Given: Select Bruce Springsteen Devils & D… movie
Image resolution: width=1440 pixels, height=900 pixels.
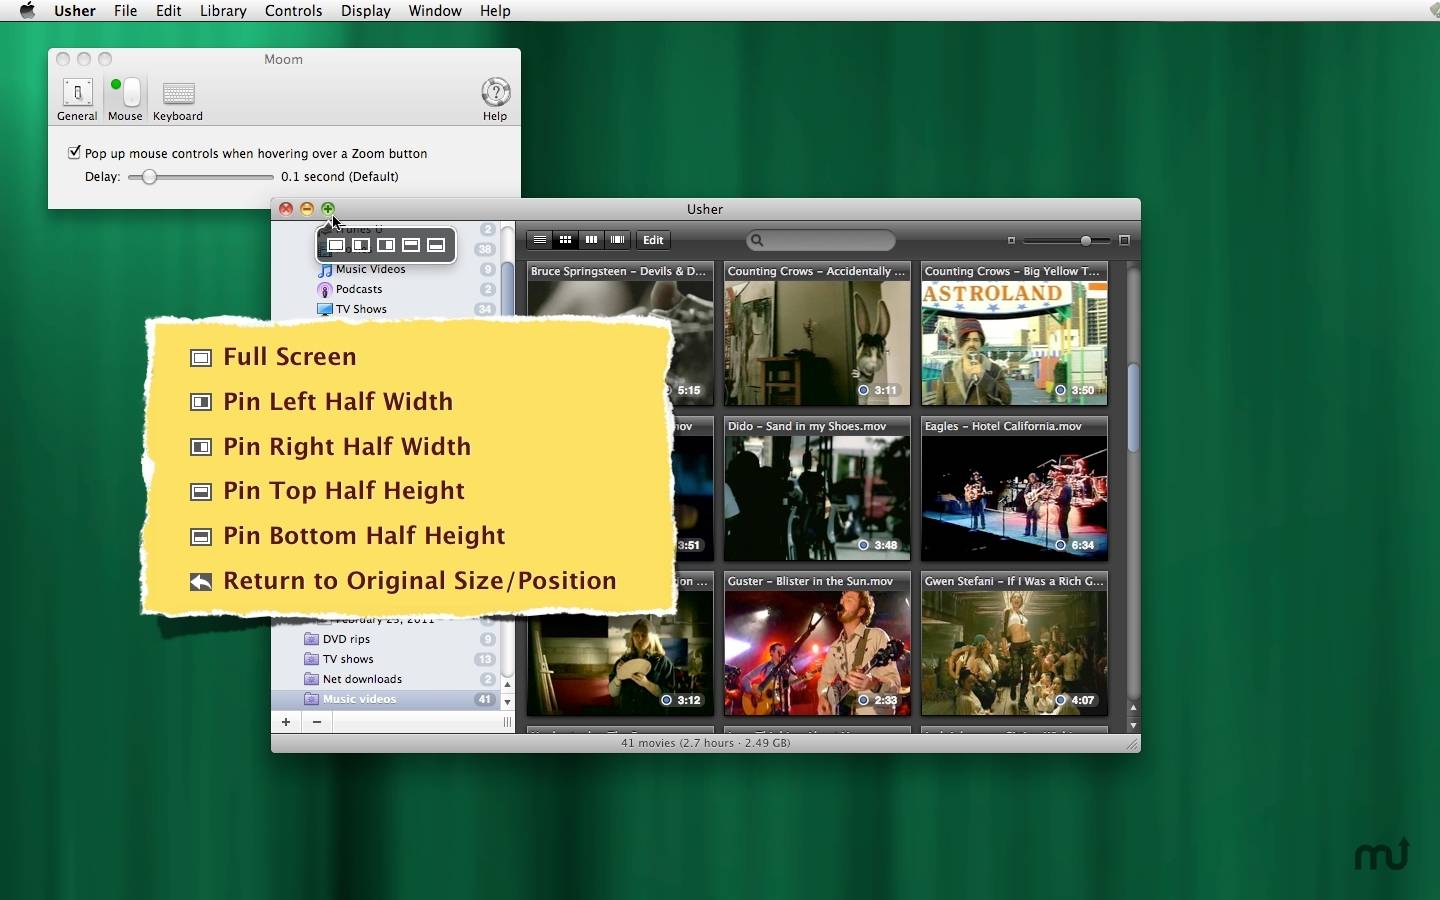Looking at the screenshot, I should coord(620,334).
